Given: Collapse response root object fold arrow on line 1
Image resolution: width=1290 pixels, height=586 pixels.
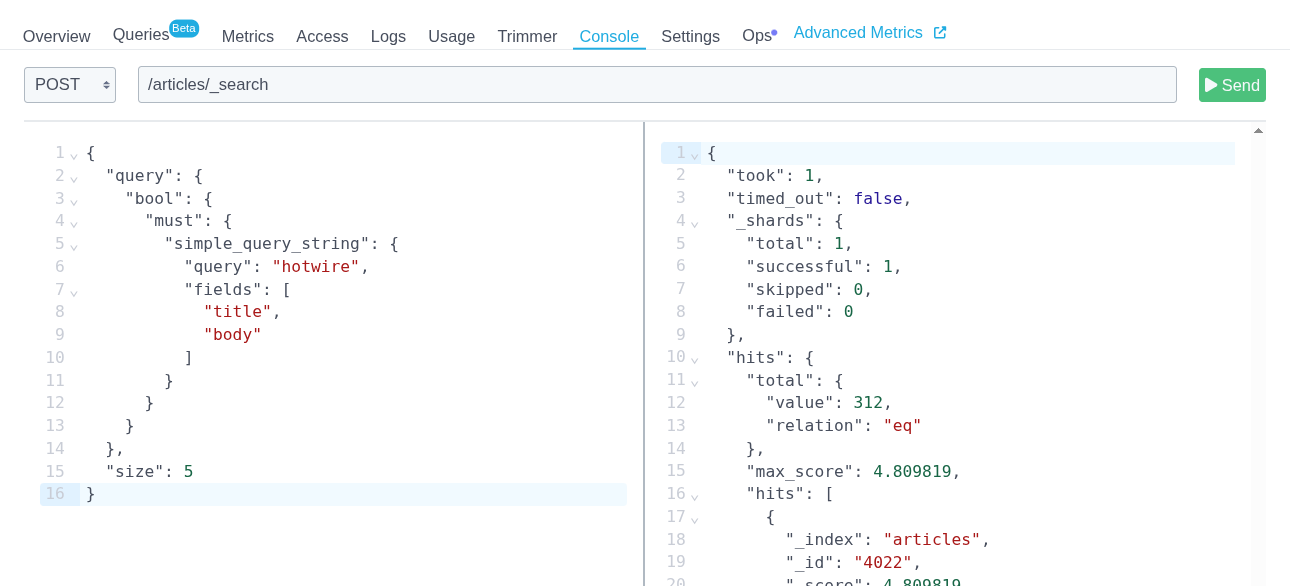Looking at the screenshot, I should (695, 154).
